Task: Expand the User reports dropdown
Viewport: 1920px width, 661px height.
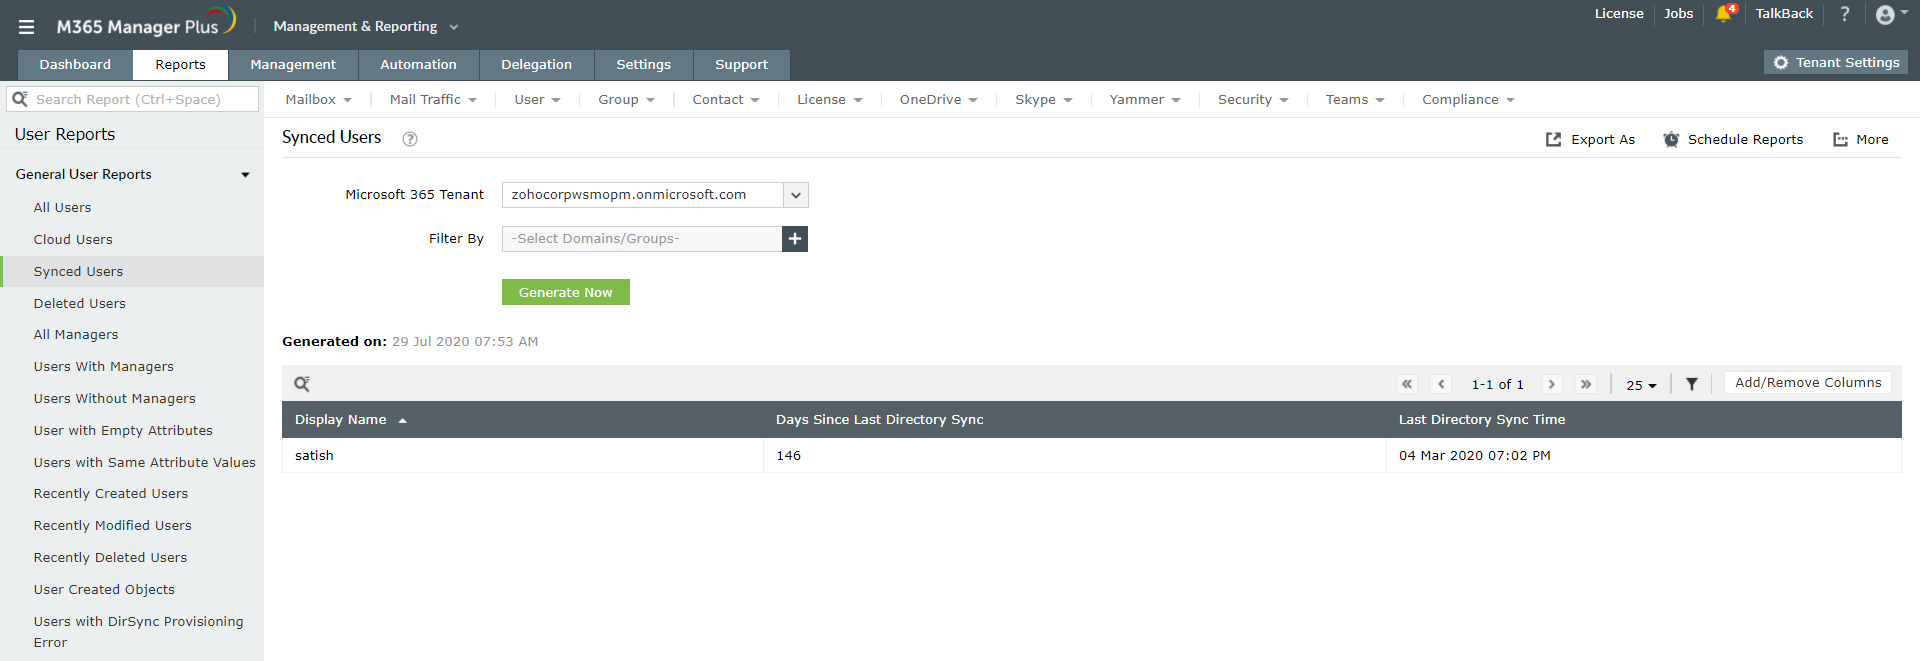Action: click(x=537, y=100)
